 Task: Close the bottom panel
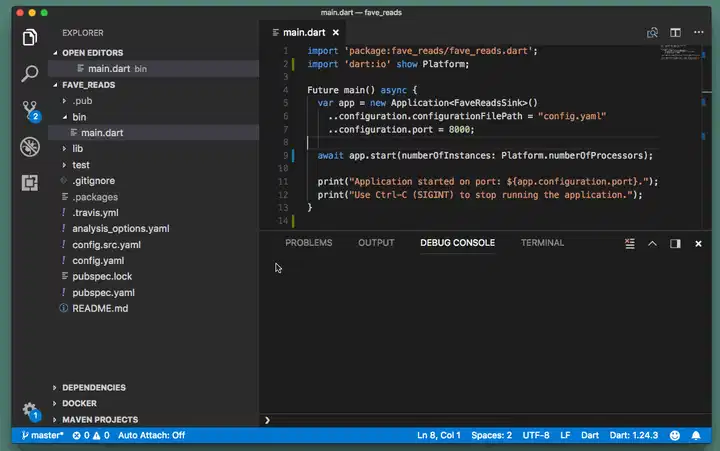click(x=698, y=243)
